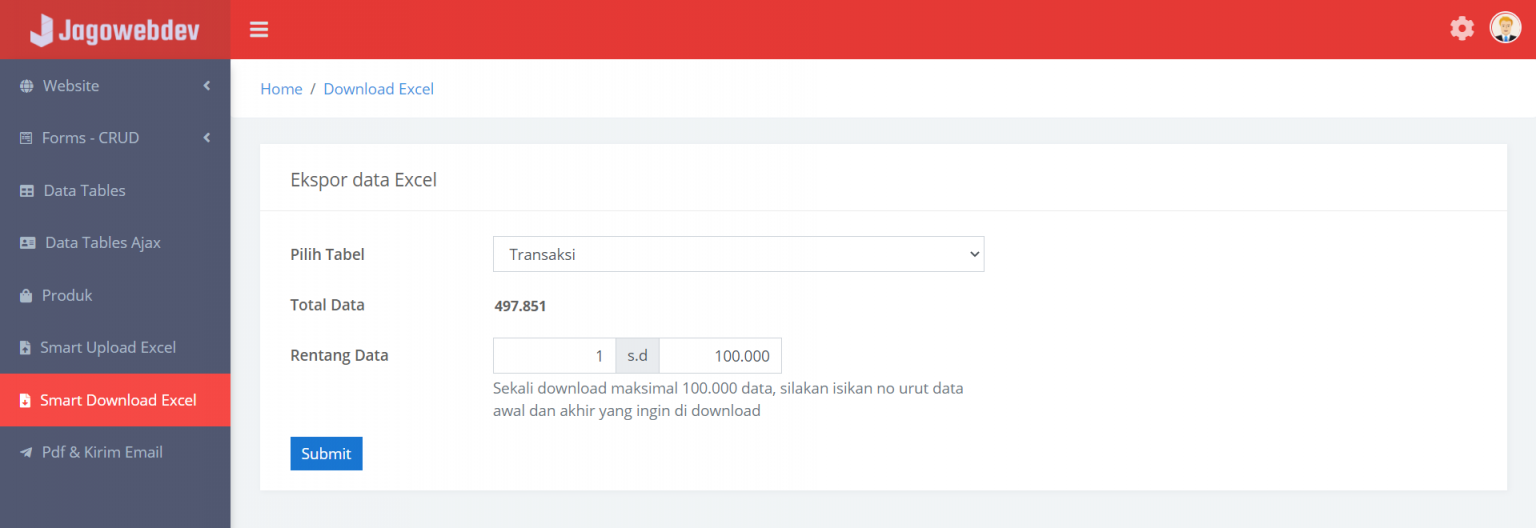This screenshot has height=528, width=1536.
Task: Click the Forms - CRUD form icon
Action: pos(27,138)
